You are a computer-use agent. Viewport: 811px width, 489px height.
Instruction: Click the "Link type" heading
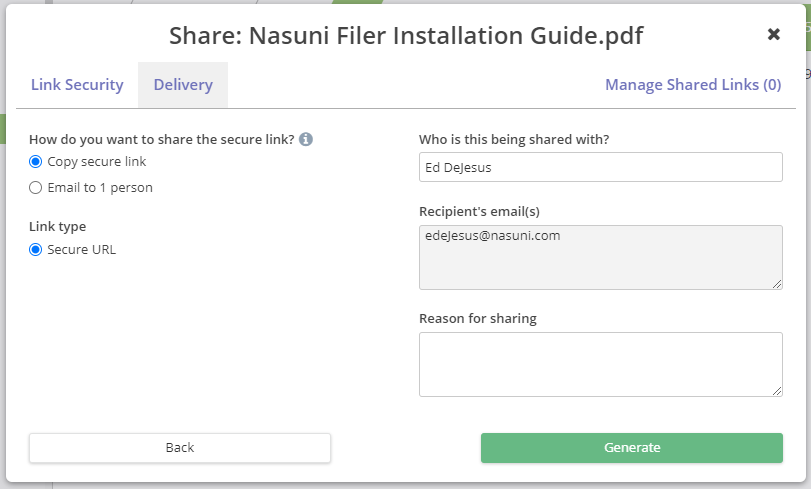(x=58, y=227)
